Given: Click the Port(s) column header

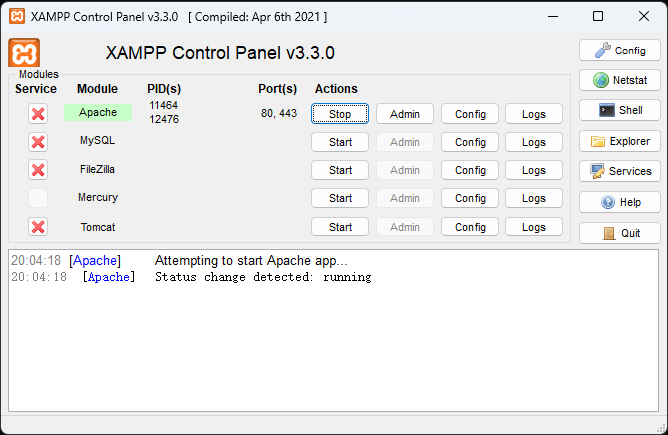Looking at the screenshot, I should pos(277,89).
